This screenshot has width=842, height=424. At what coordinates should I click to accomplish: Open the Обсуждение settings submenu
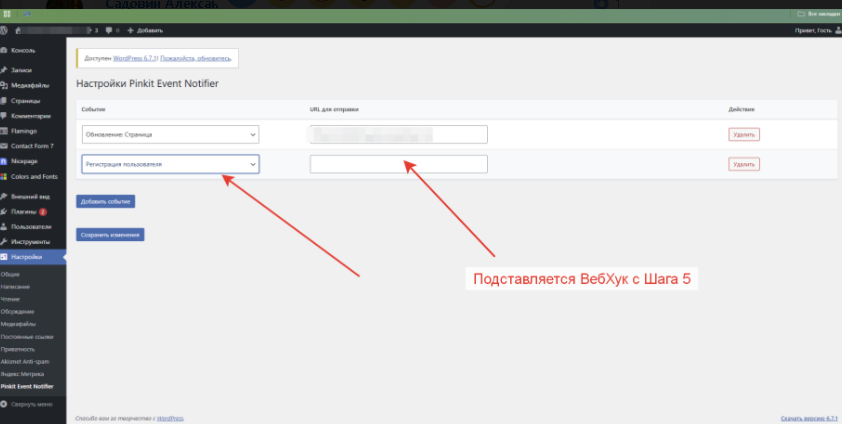pos(18,312)
